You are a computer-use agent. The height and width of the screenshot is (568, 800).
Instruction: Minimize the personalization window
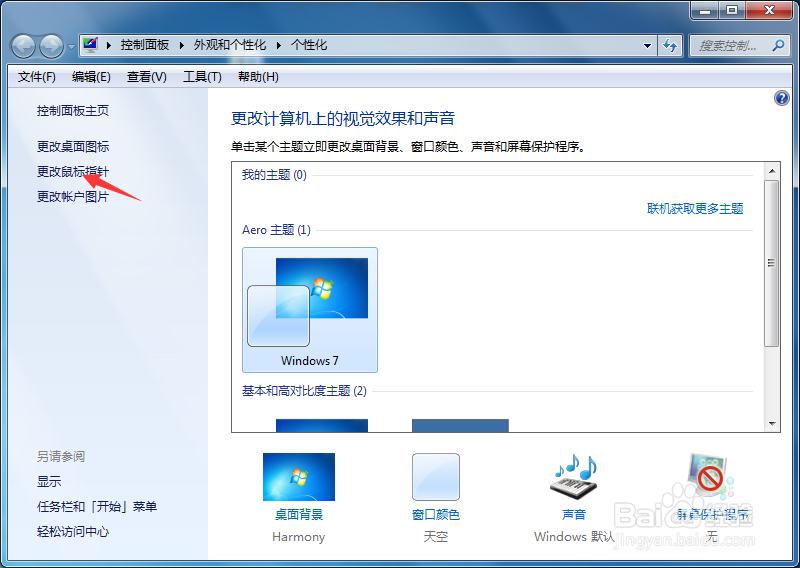705,10
